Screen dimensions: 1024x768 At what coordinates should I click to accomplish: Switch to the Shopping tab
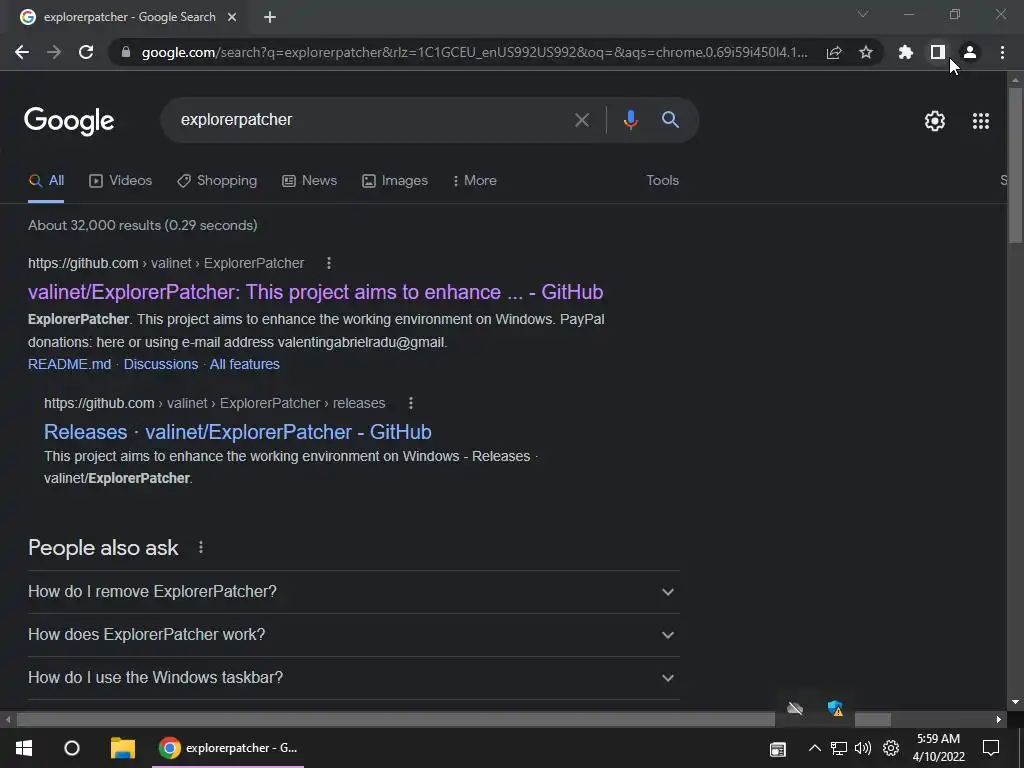click(x=217, y=181)
